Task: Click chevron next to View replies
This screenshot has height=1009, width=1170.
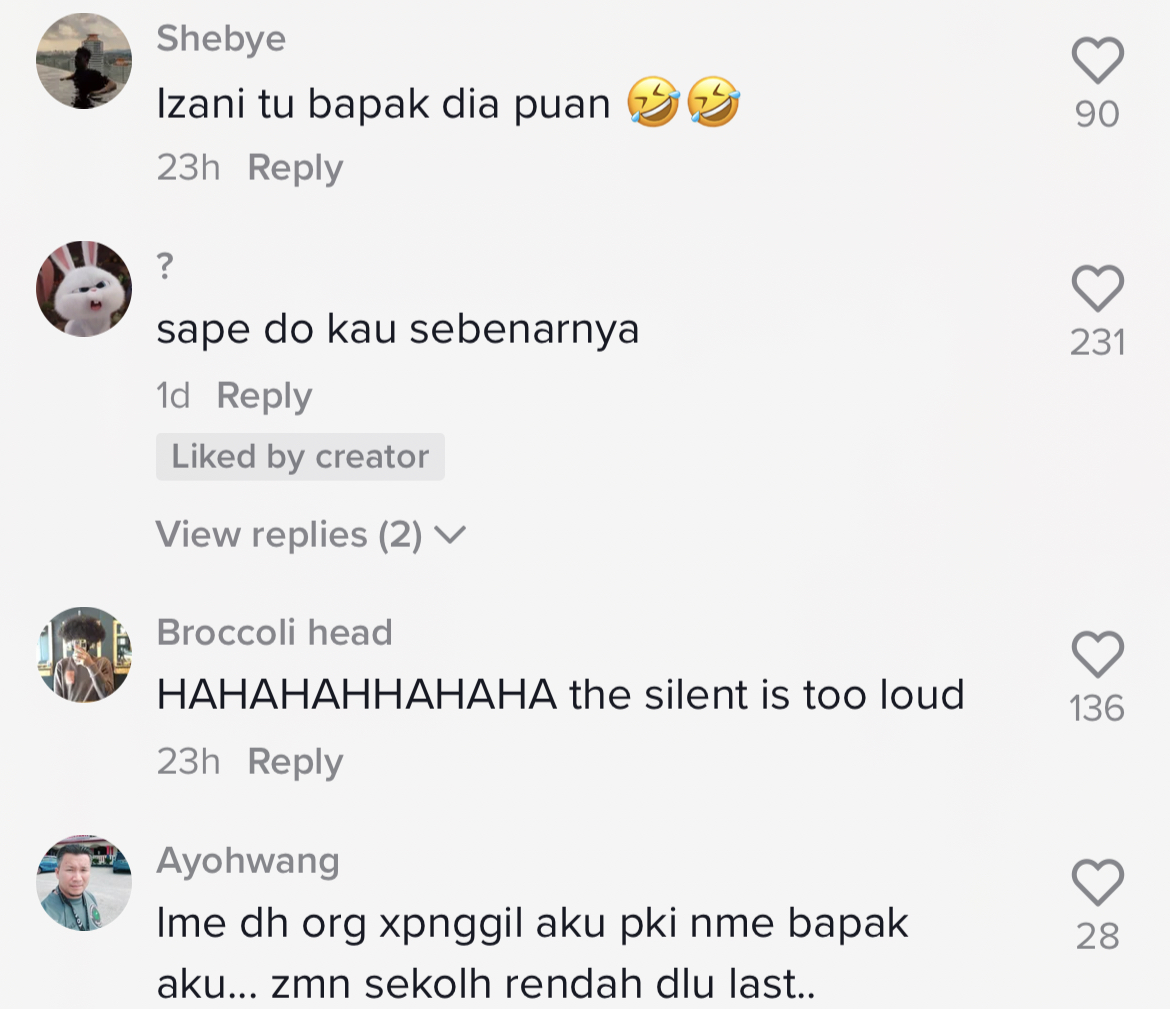Action: click(x=452, y=536)
